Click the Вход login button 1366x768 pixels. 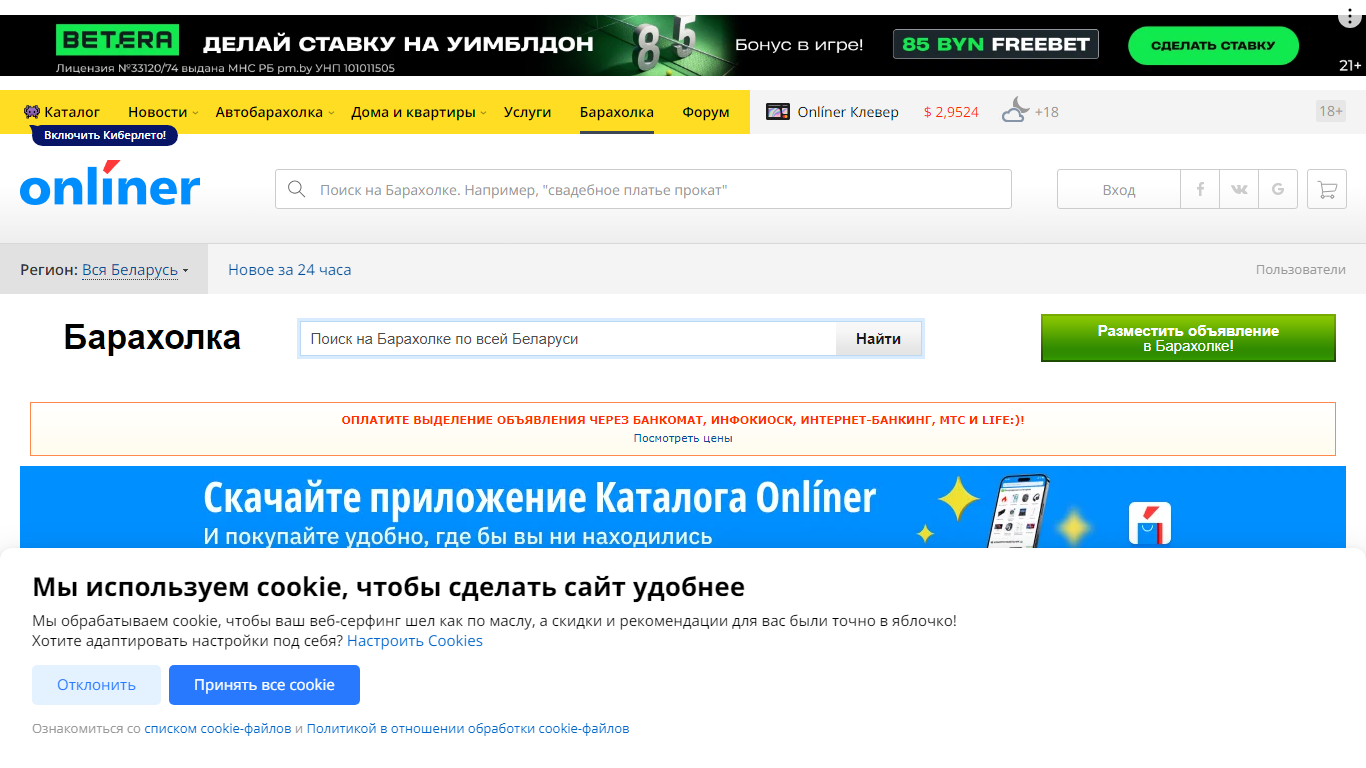1119,189
